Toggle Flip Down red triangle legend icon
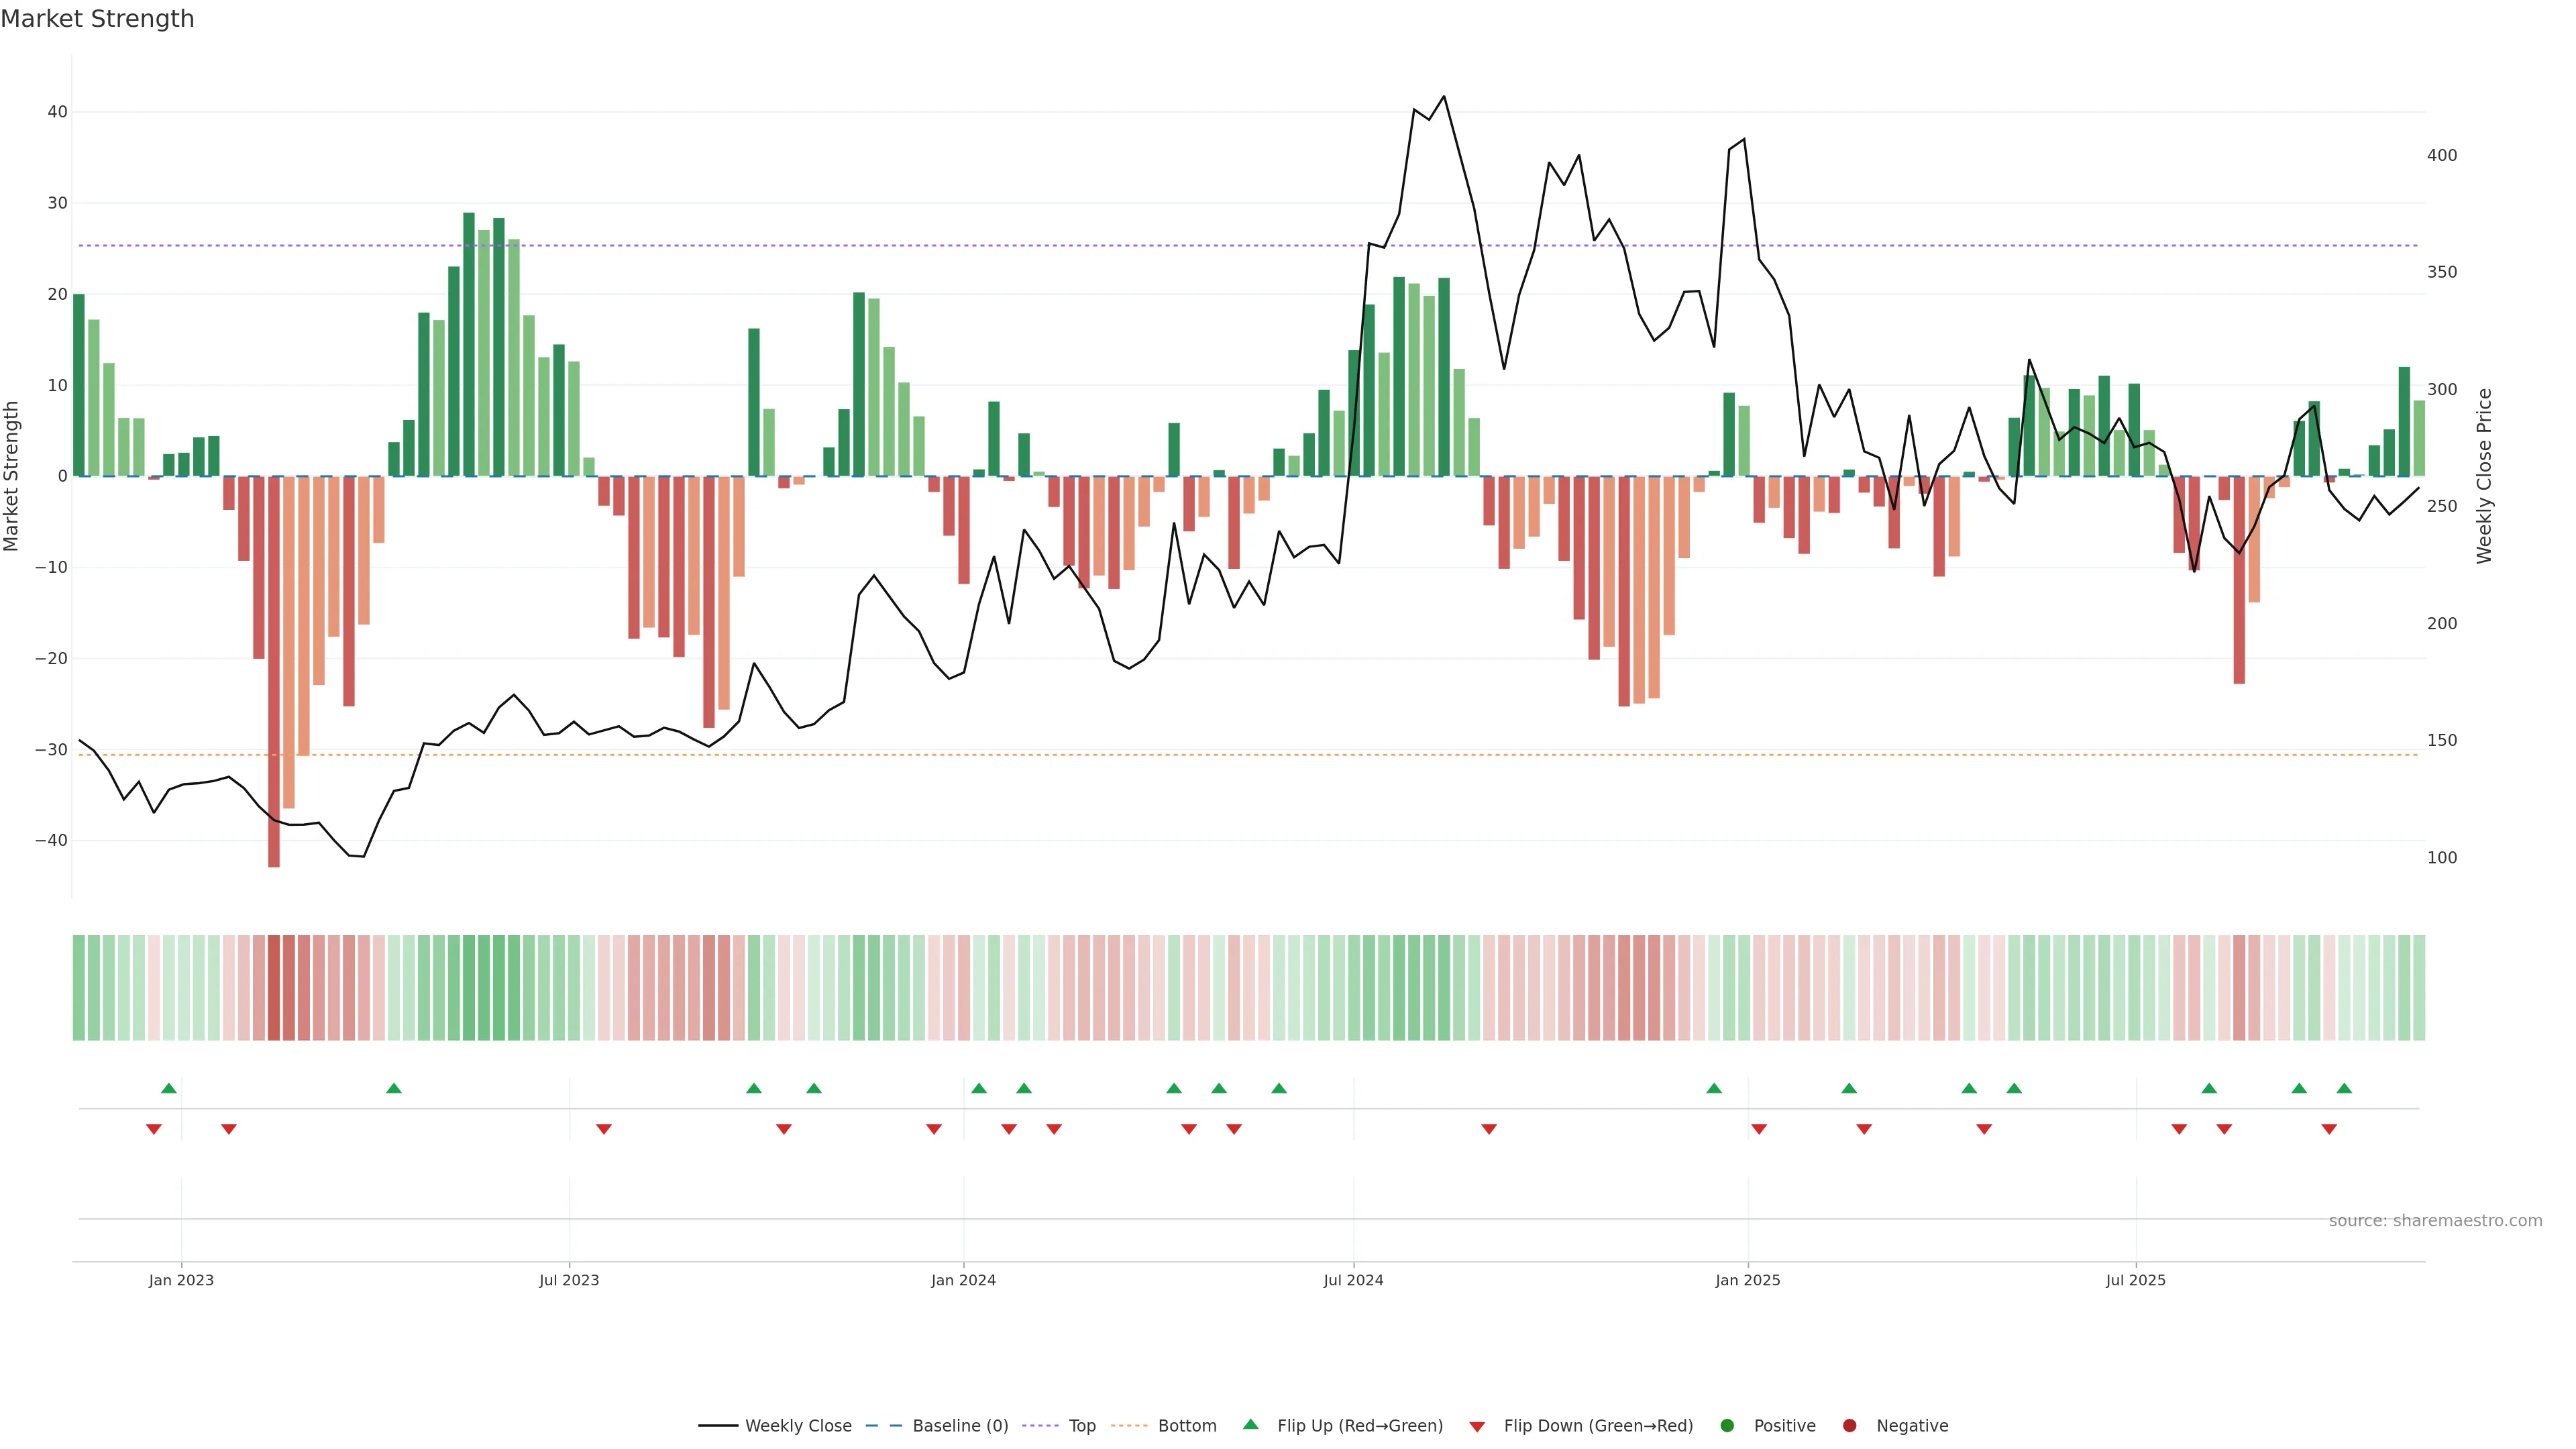 click(1477, 1426)
